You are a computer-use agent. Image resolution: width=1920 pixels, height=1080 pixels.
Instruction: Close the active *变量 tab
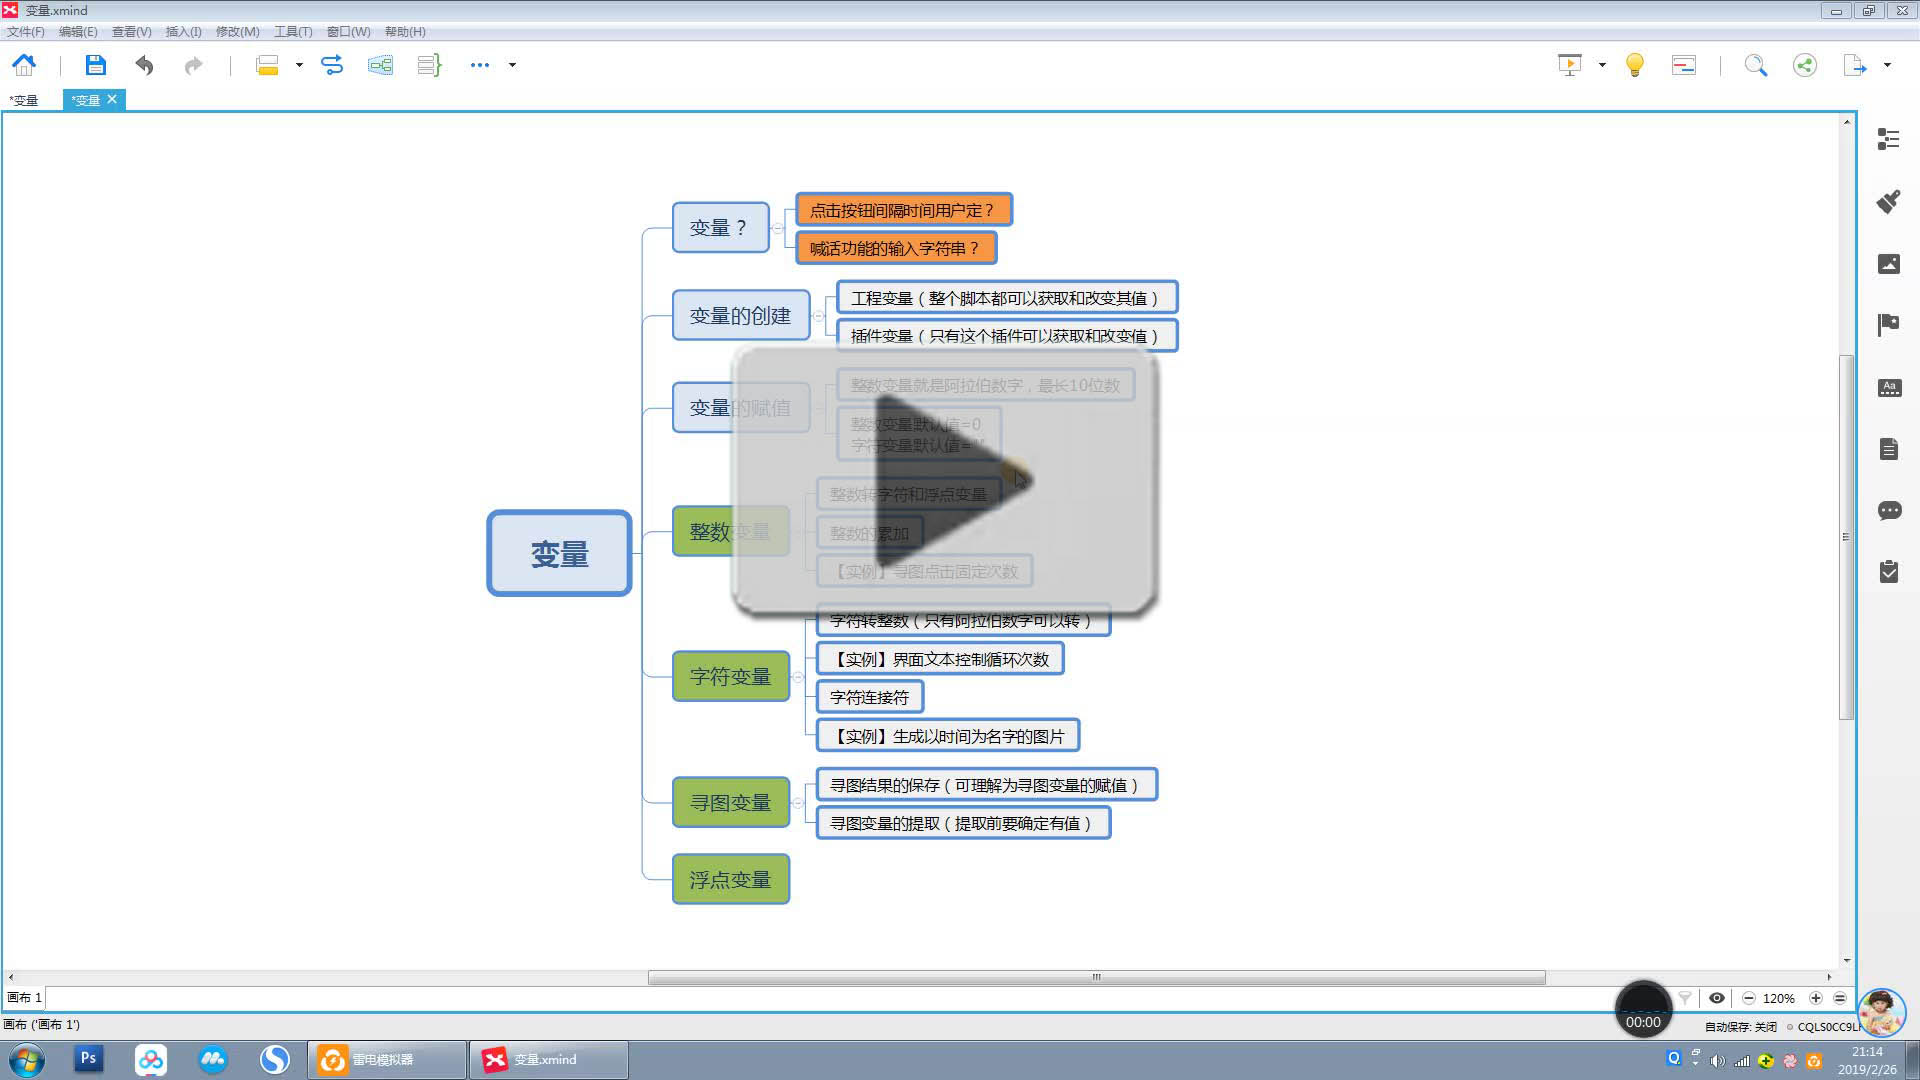coord(112,99)
